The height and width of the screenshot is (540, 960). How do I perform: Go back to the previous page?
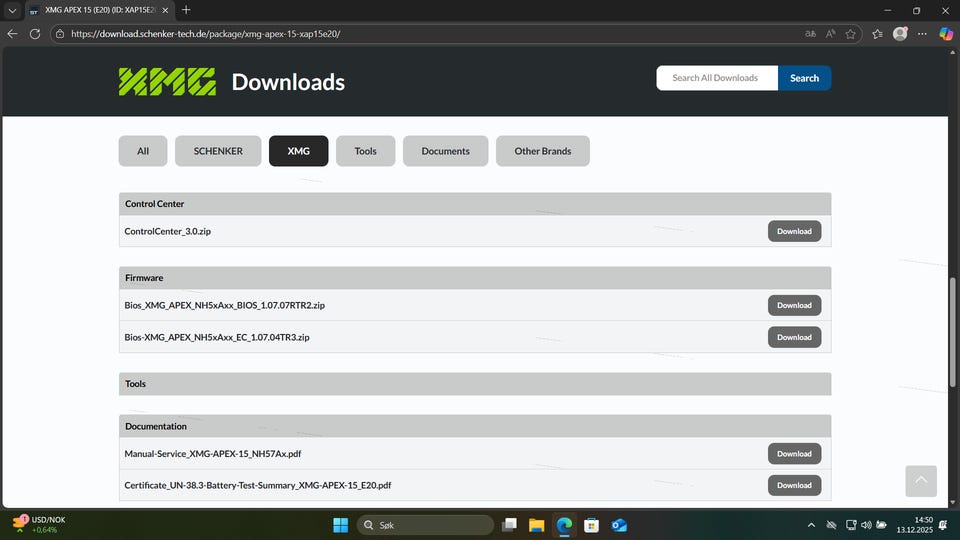pos(12,34)
